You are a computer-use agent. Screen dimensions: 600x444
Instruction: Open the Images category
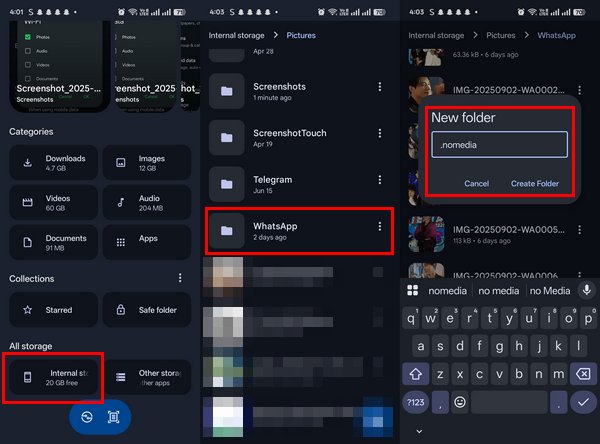(x=146, y=163)
